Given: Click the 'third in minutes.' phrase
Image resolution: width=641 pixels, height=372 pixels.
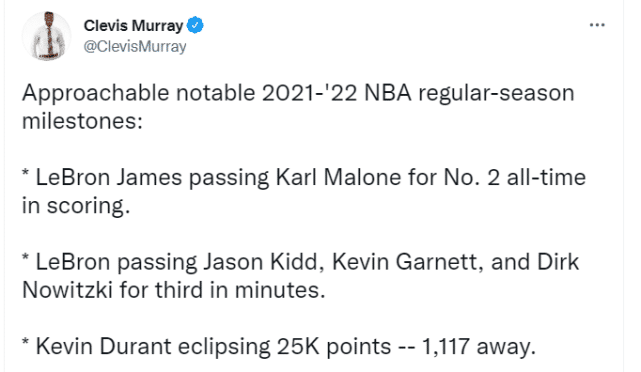Looking at the screenshot, I should tap(240, 291).
